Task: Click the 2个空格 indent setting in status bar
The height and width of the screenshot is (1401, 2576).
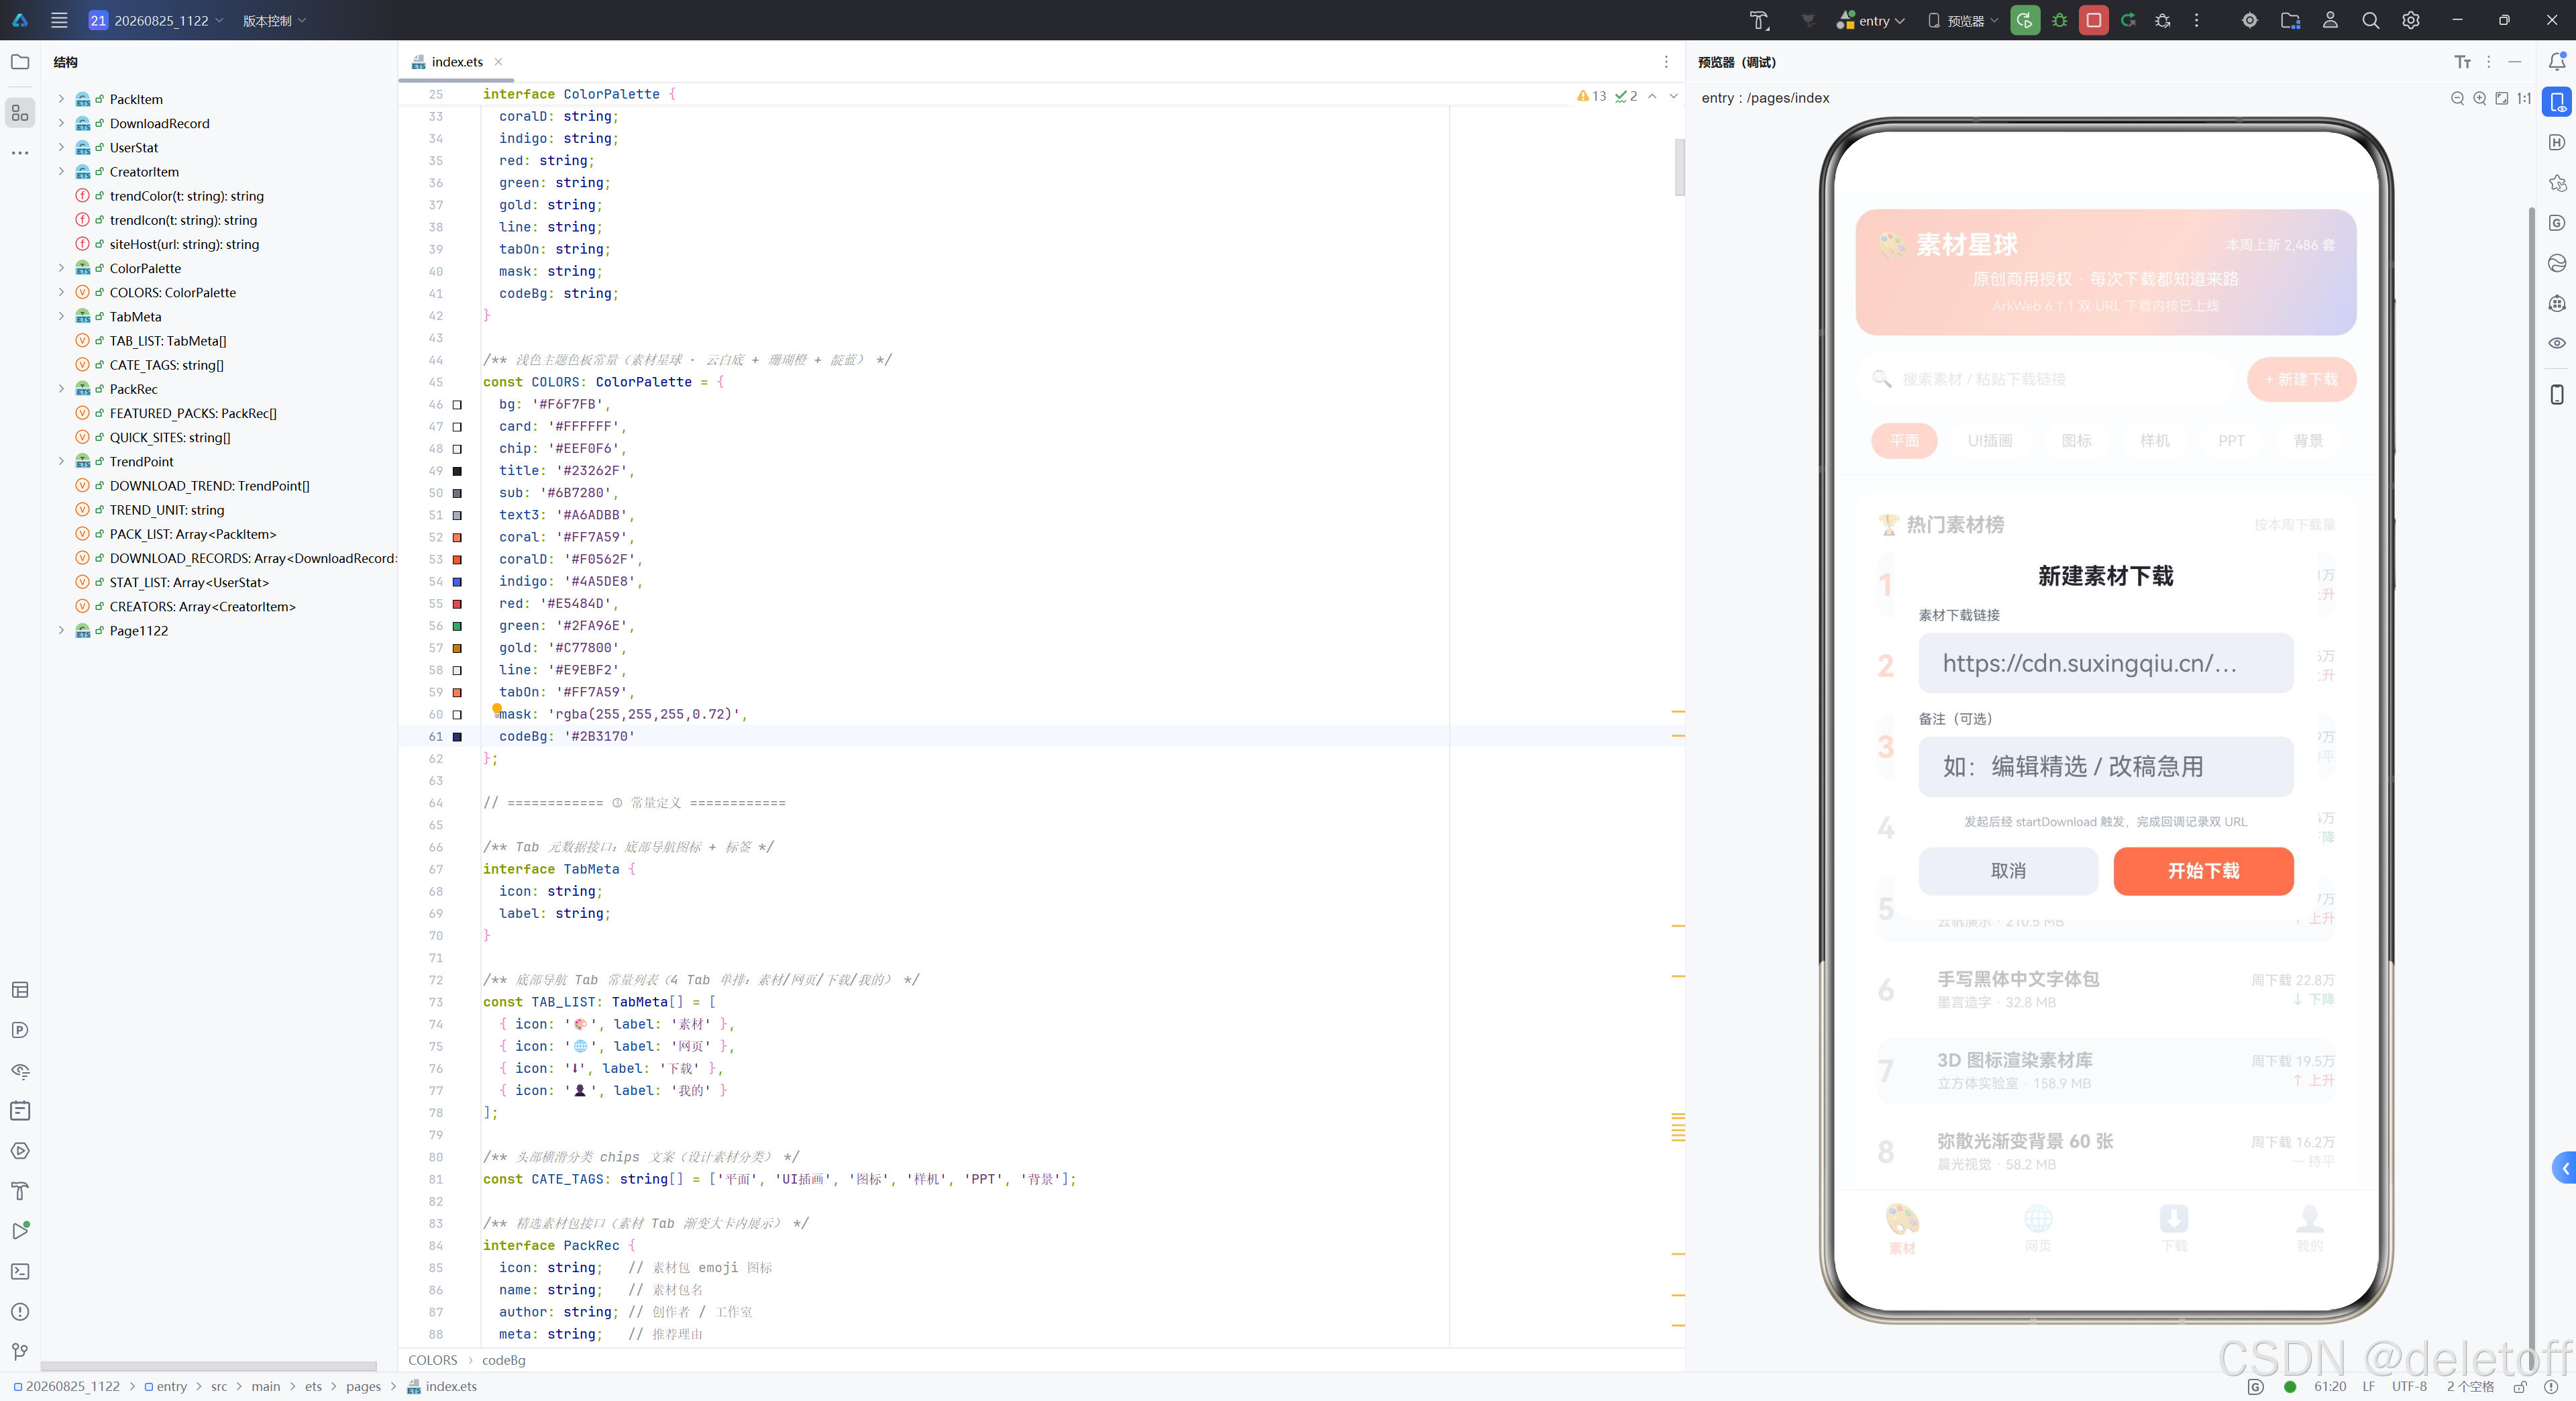Action: (x=2470, y=1387)
